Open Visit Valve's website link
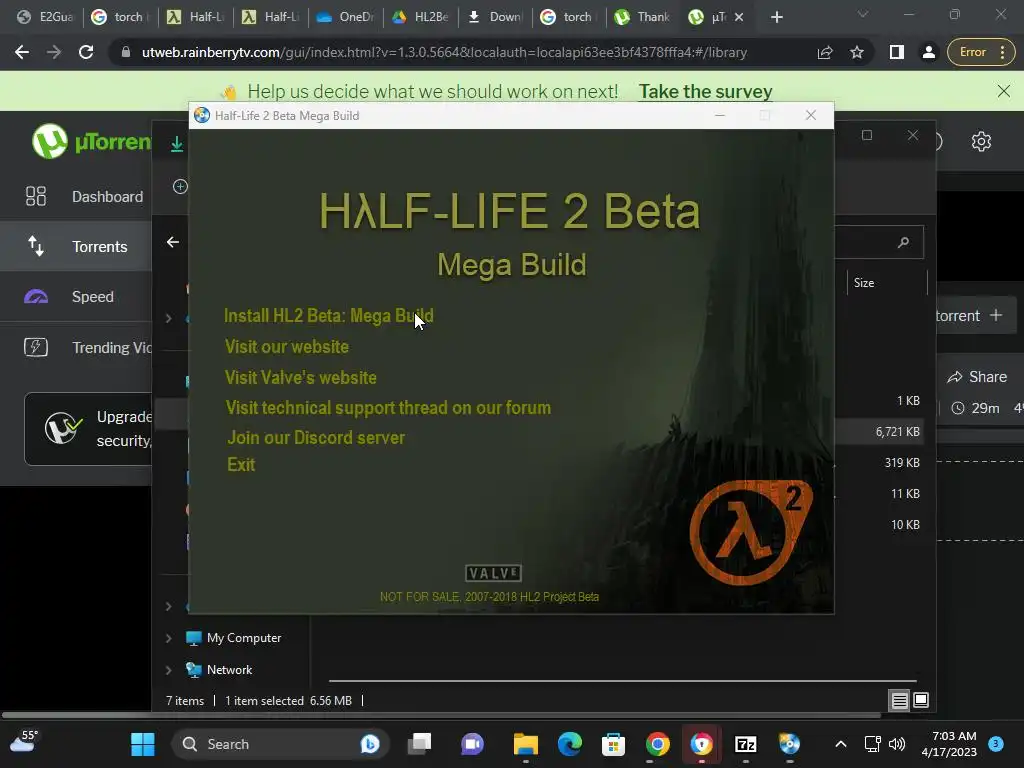Viewport: 1024px width, 768px height. (300, 377)
